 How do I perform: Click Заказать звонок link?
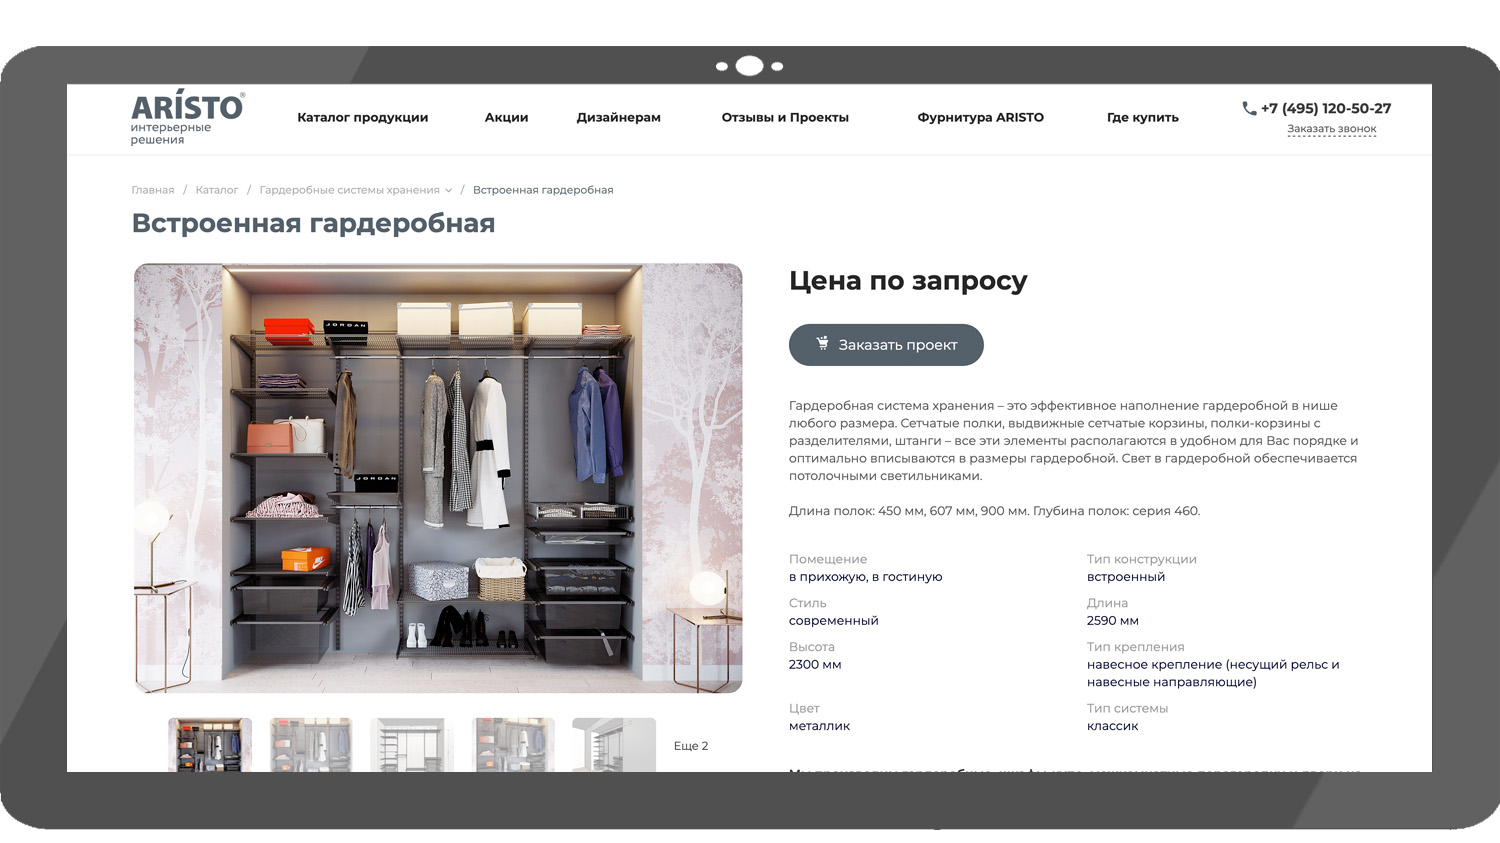(x=1331, y=129)
